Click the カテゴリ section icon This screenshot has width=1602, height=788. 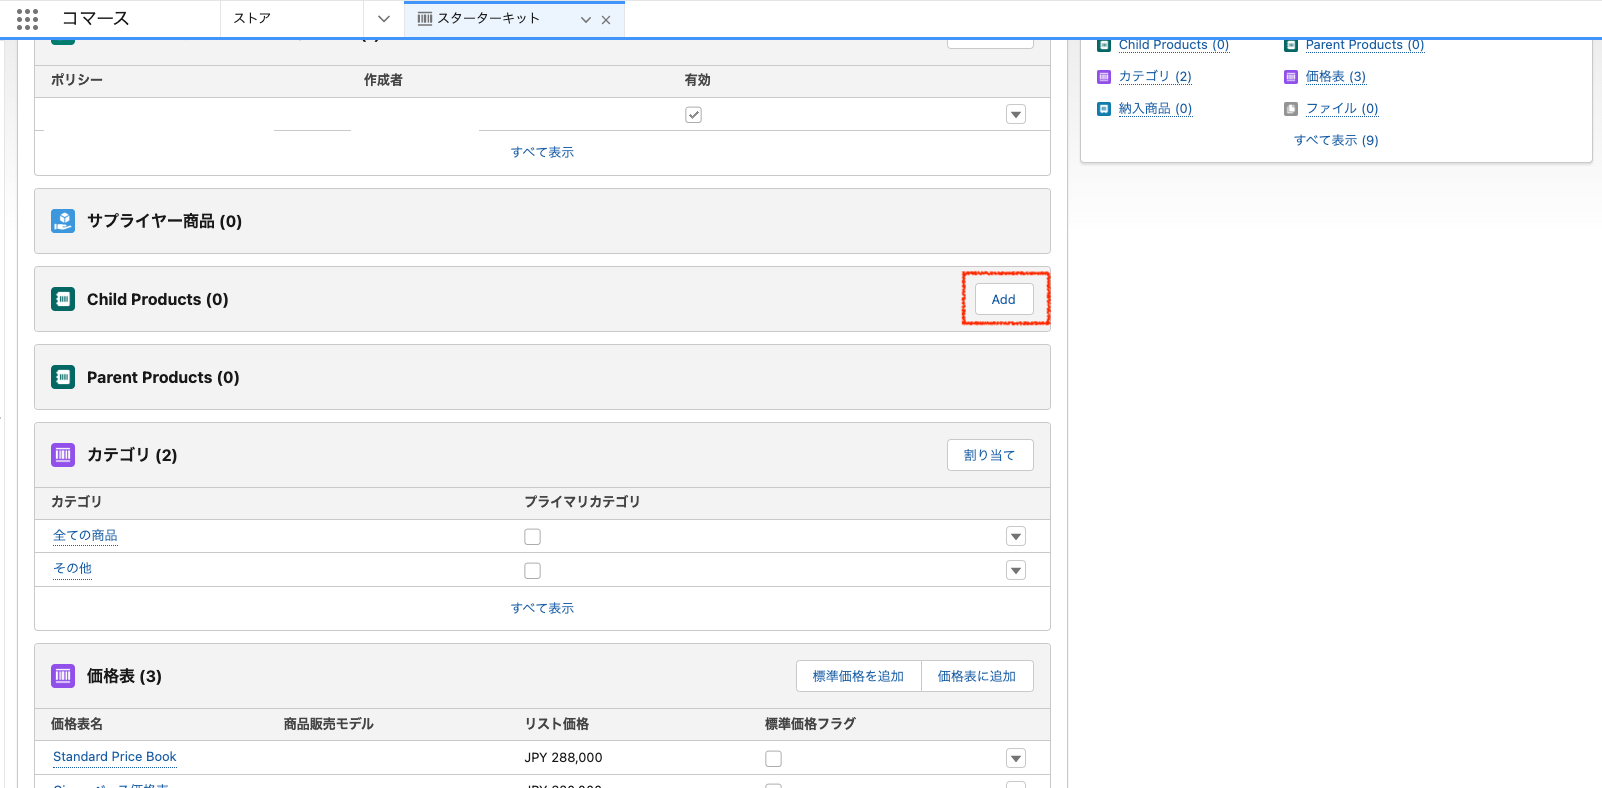(63, 455)
